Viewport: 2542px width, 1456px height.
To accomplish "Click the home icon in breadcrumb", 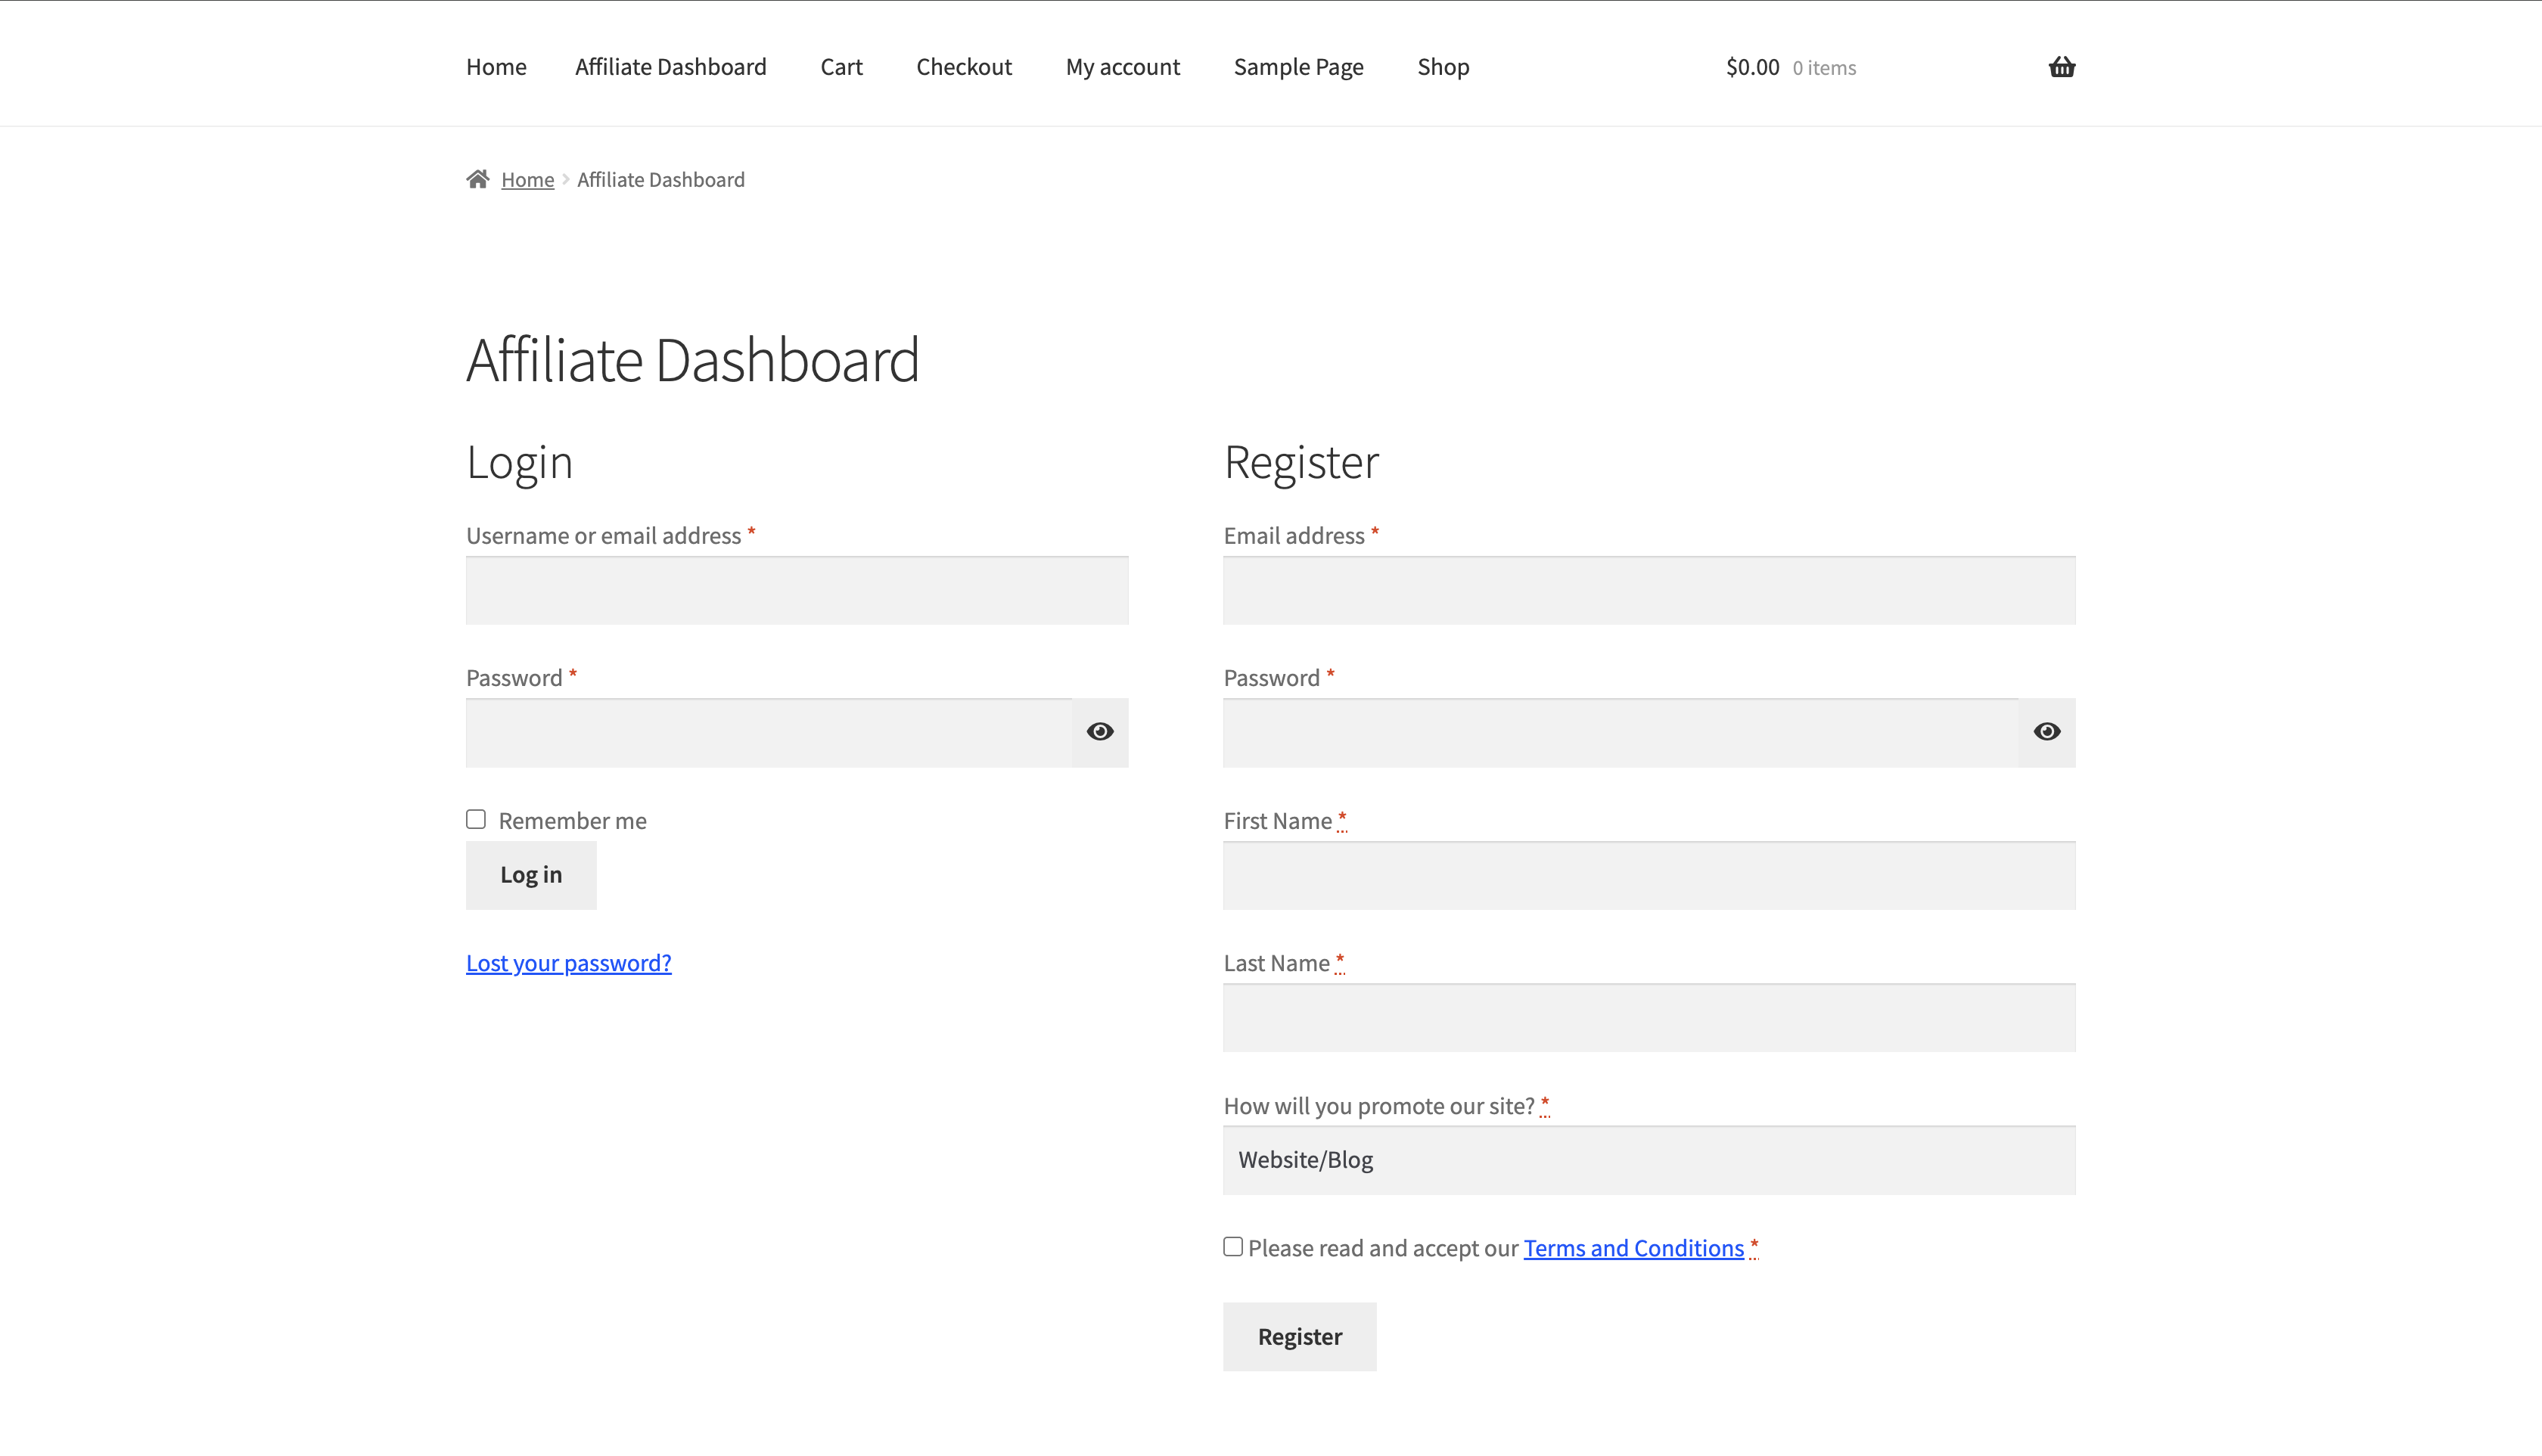I will click(478, 179).
